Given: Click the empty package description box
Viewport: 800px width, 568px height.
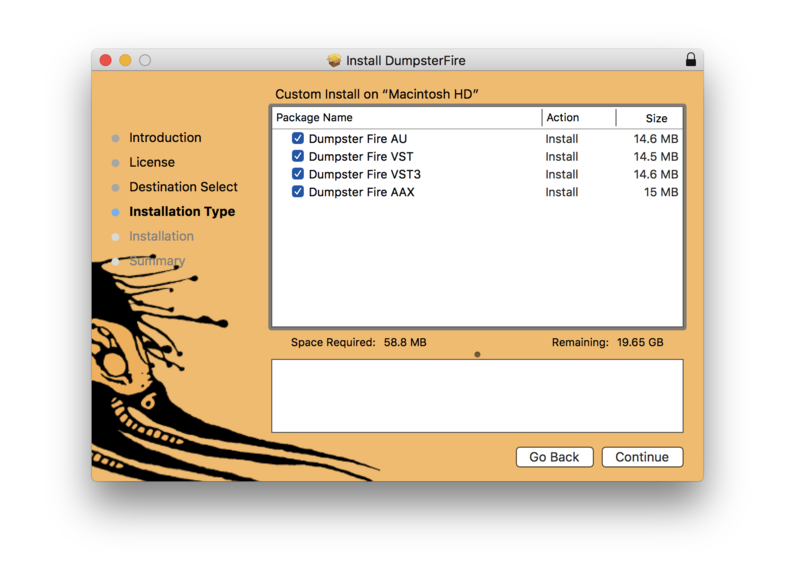Looking at the screenshot, I should pyautogui.click(x=477, y=396).
